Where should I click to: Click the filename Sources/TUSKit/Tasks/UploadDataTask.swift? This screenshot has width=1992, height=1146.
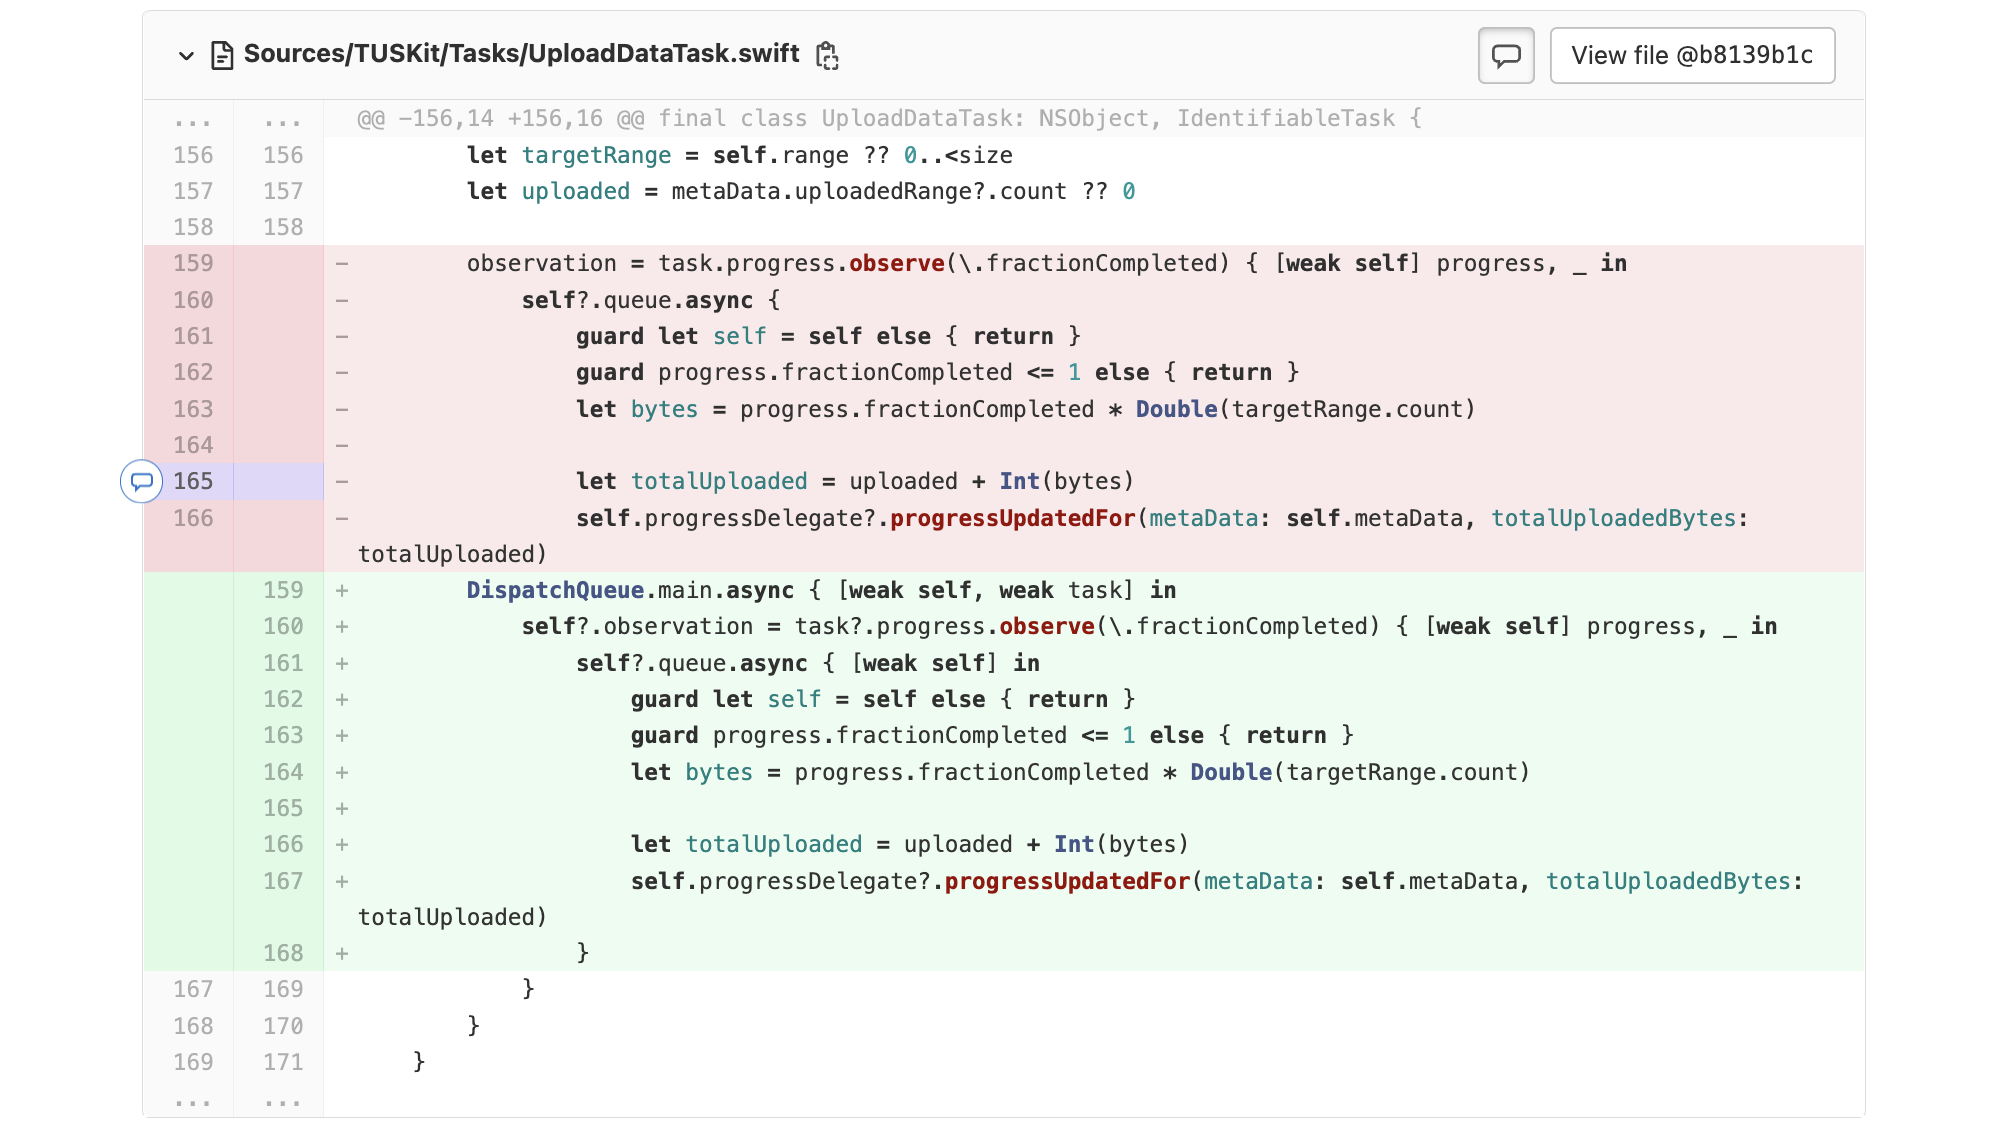521,56
